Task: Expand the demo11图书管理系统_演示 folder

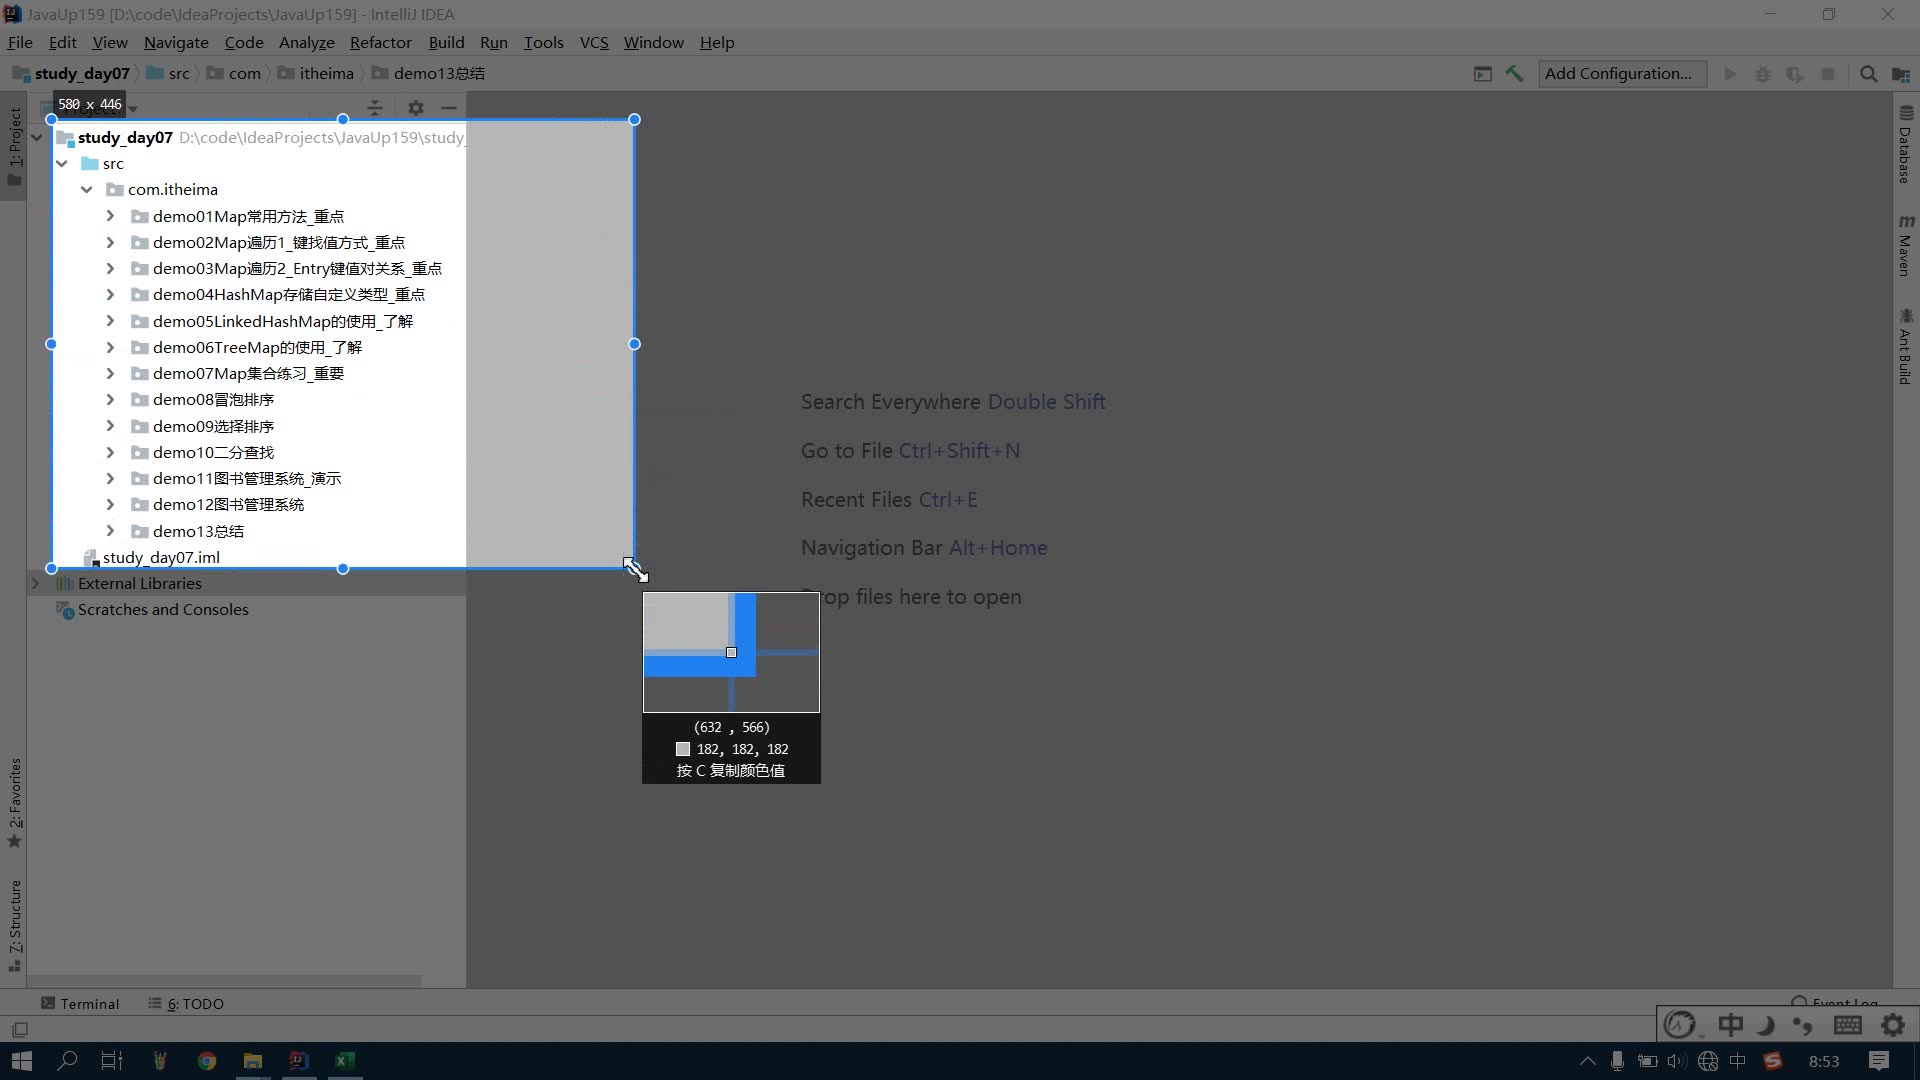Action: [x=109, y=479]
